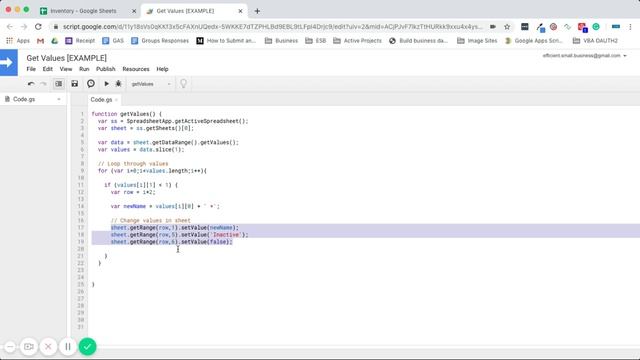
Task: Open the Help menu
Action: [x=162, y=69]
